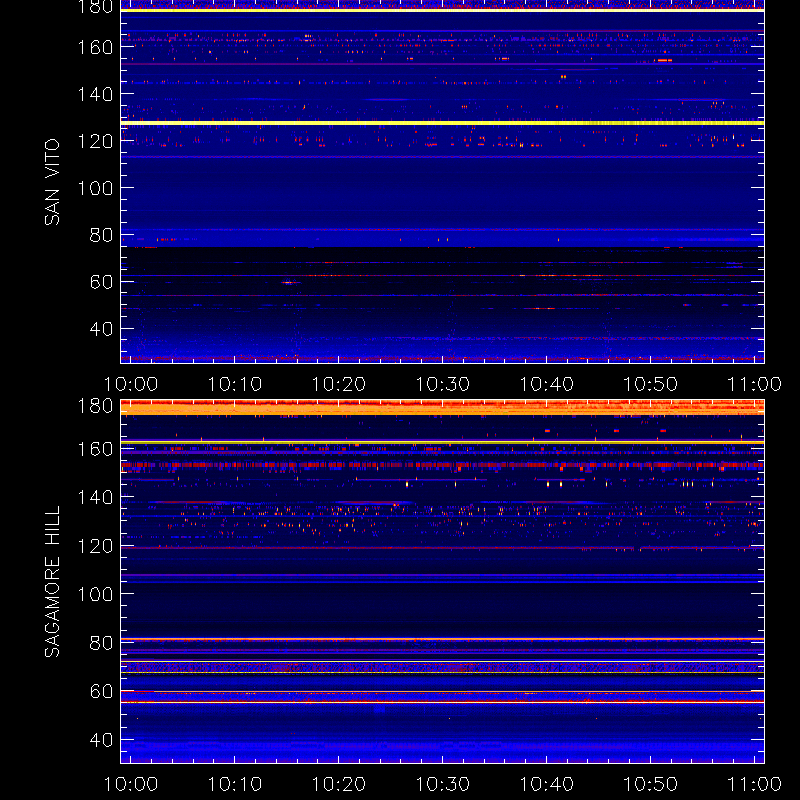The image size is (800, 800).
Task: Click 10:10 time label under SAGAMORE HILL plot
Action: pos(235,784)
